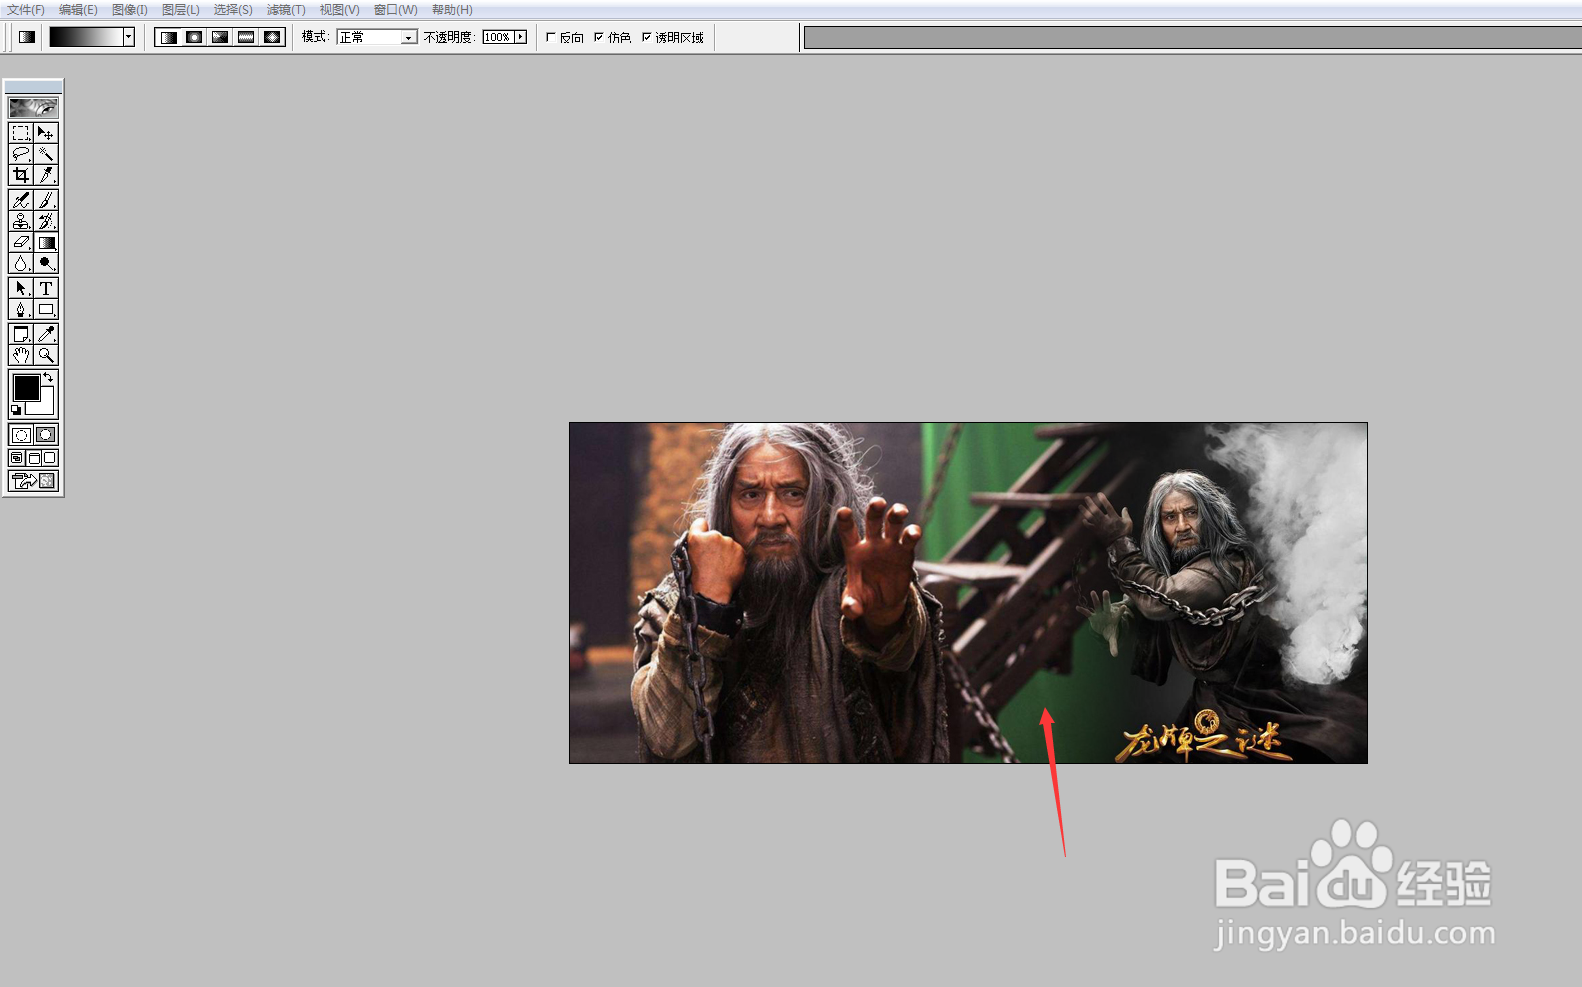Choose Full Screen mode

click(x=50, y=458)
